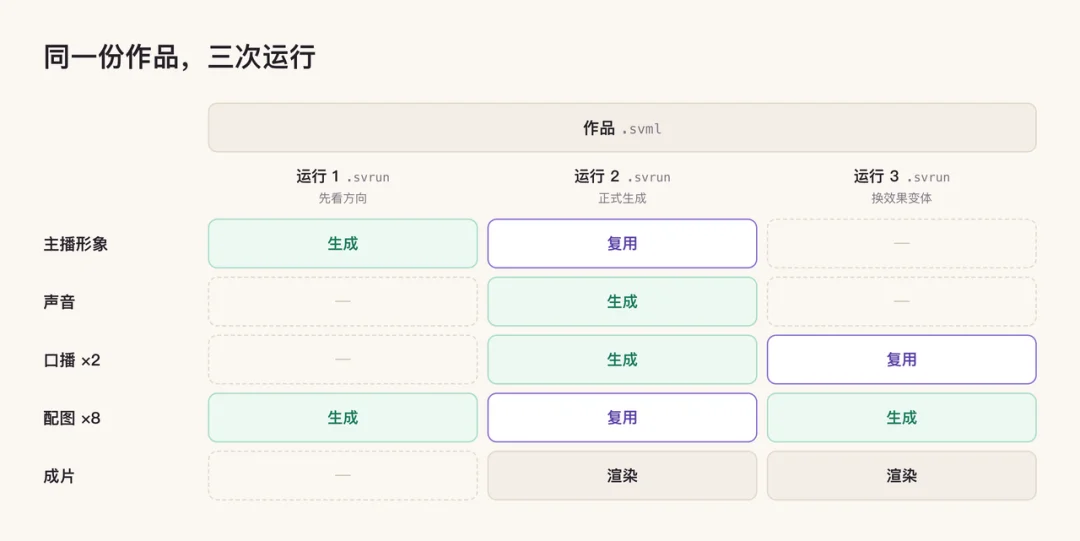The height and width of the screenshot is (541, 1080).
Task: Click 复用 cell for 主播形象 in 运行 2
Action: (x=622, y=243)
